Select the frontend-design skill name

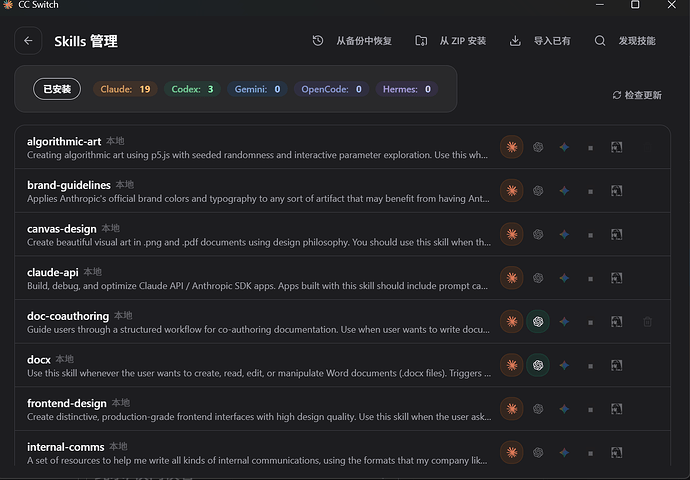[x=66, y=403]
